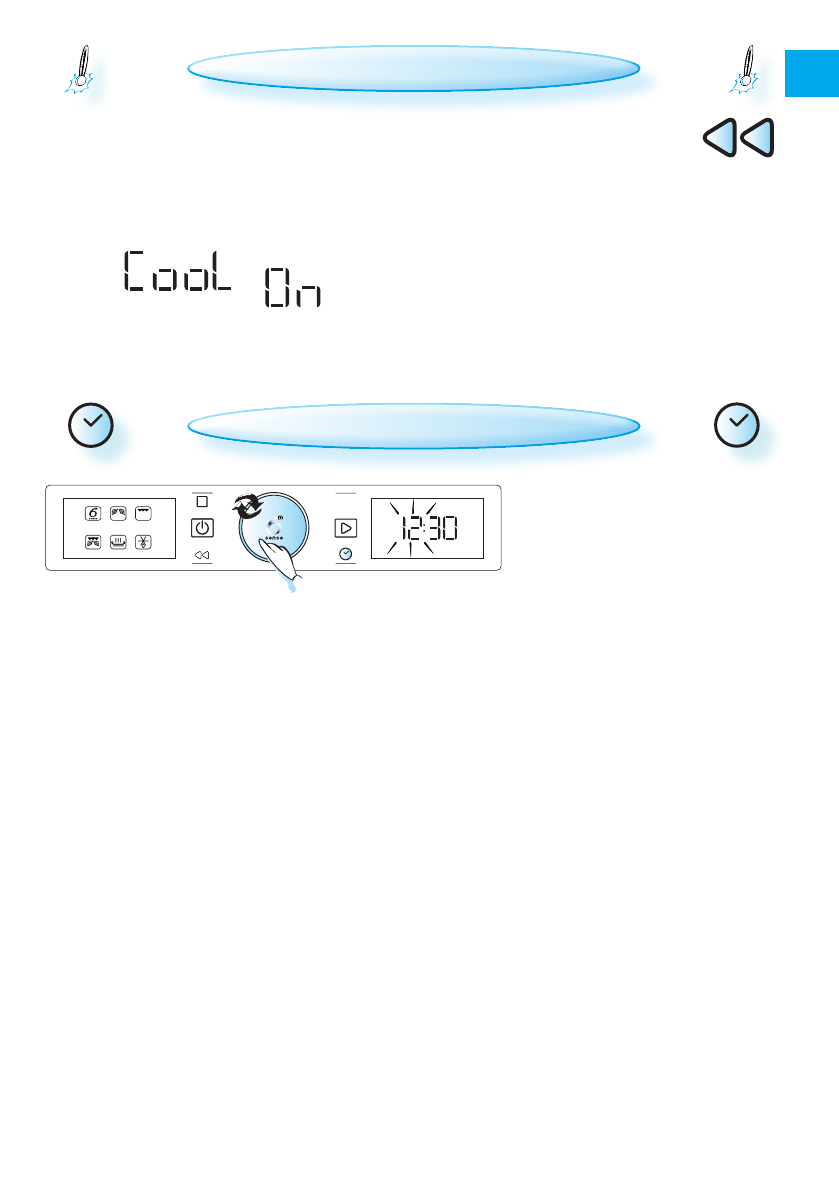Viewport: 839px width, 1191px height.
Task: Turn the central 6th Sense knob
Action: [x=273, y=528]
